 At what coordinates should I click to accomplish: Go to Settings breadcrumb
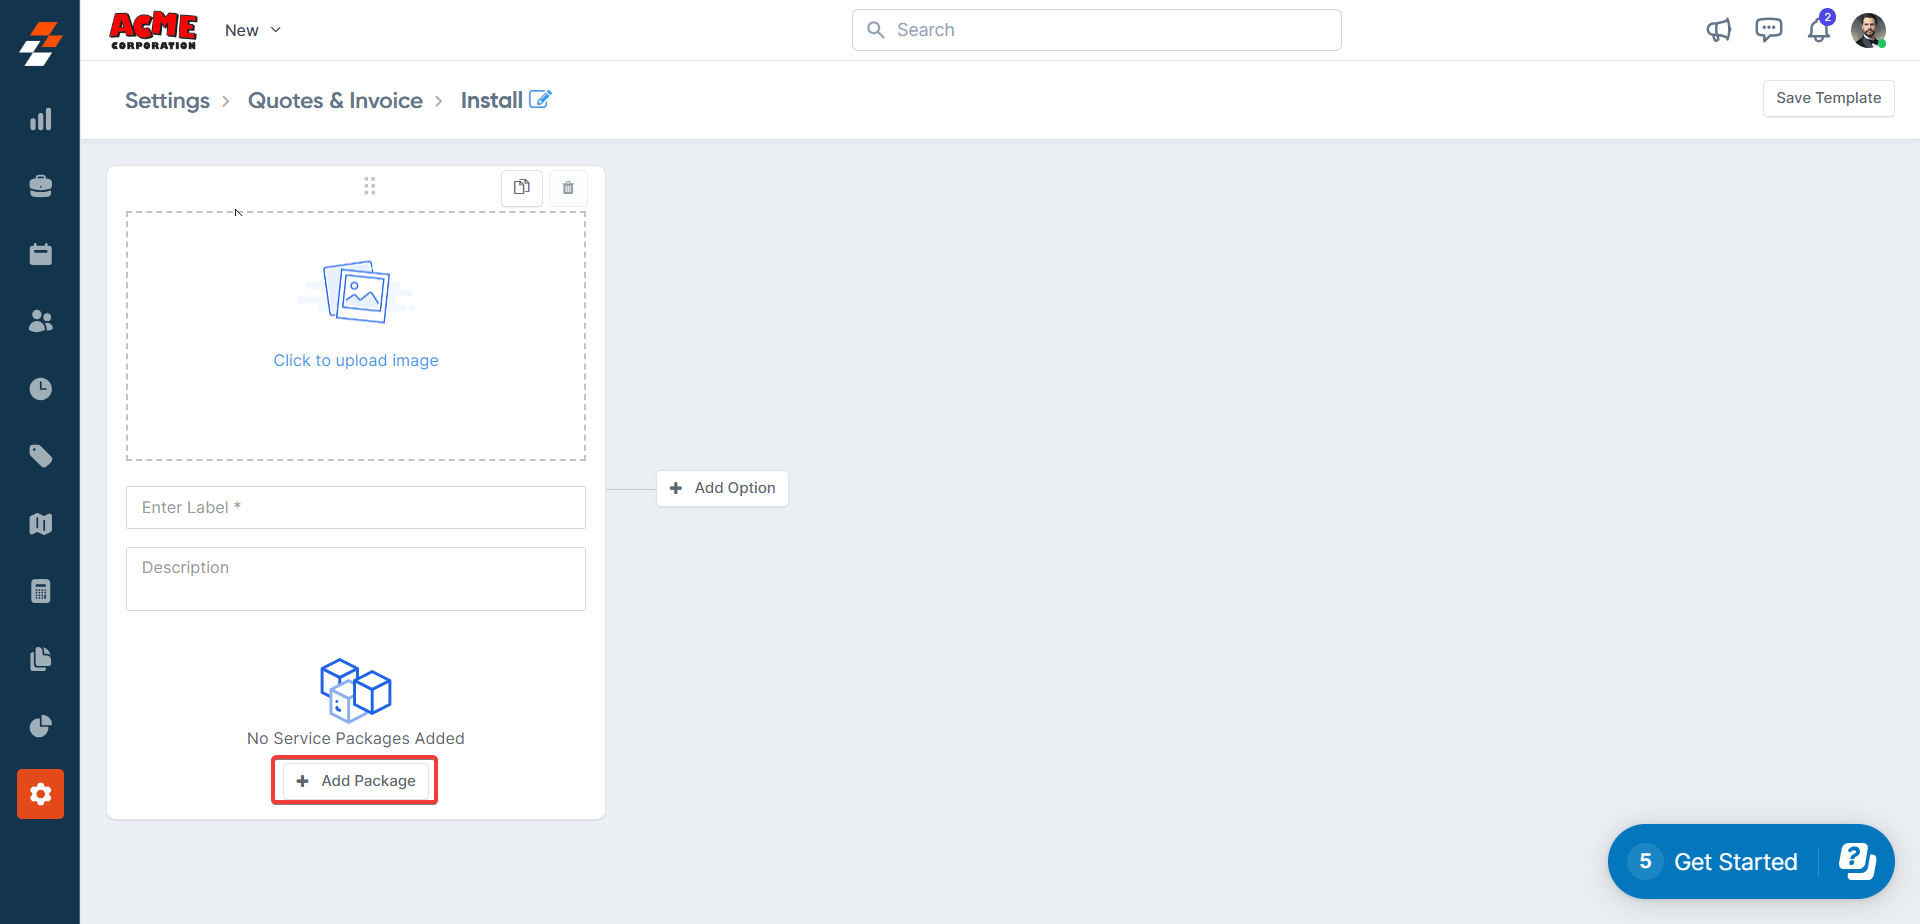pos(167,100)
